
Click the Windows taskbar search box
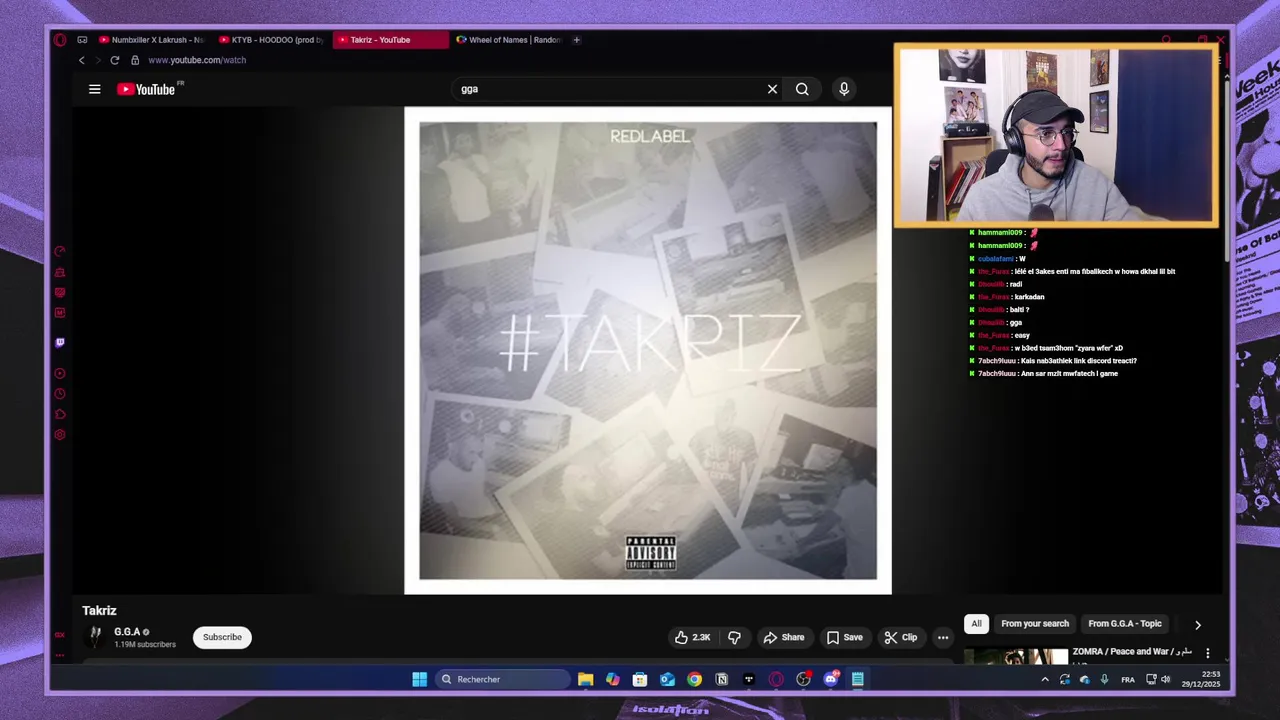pyautogui.click(x=503, y=679)
